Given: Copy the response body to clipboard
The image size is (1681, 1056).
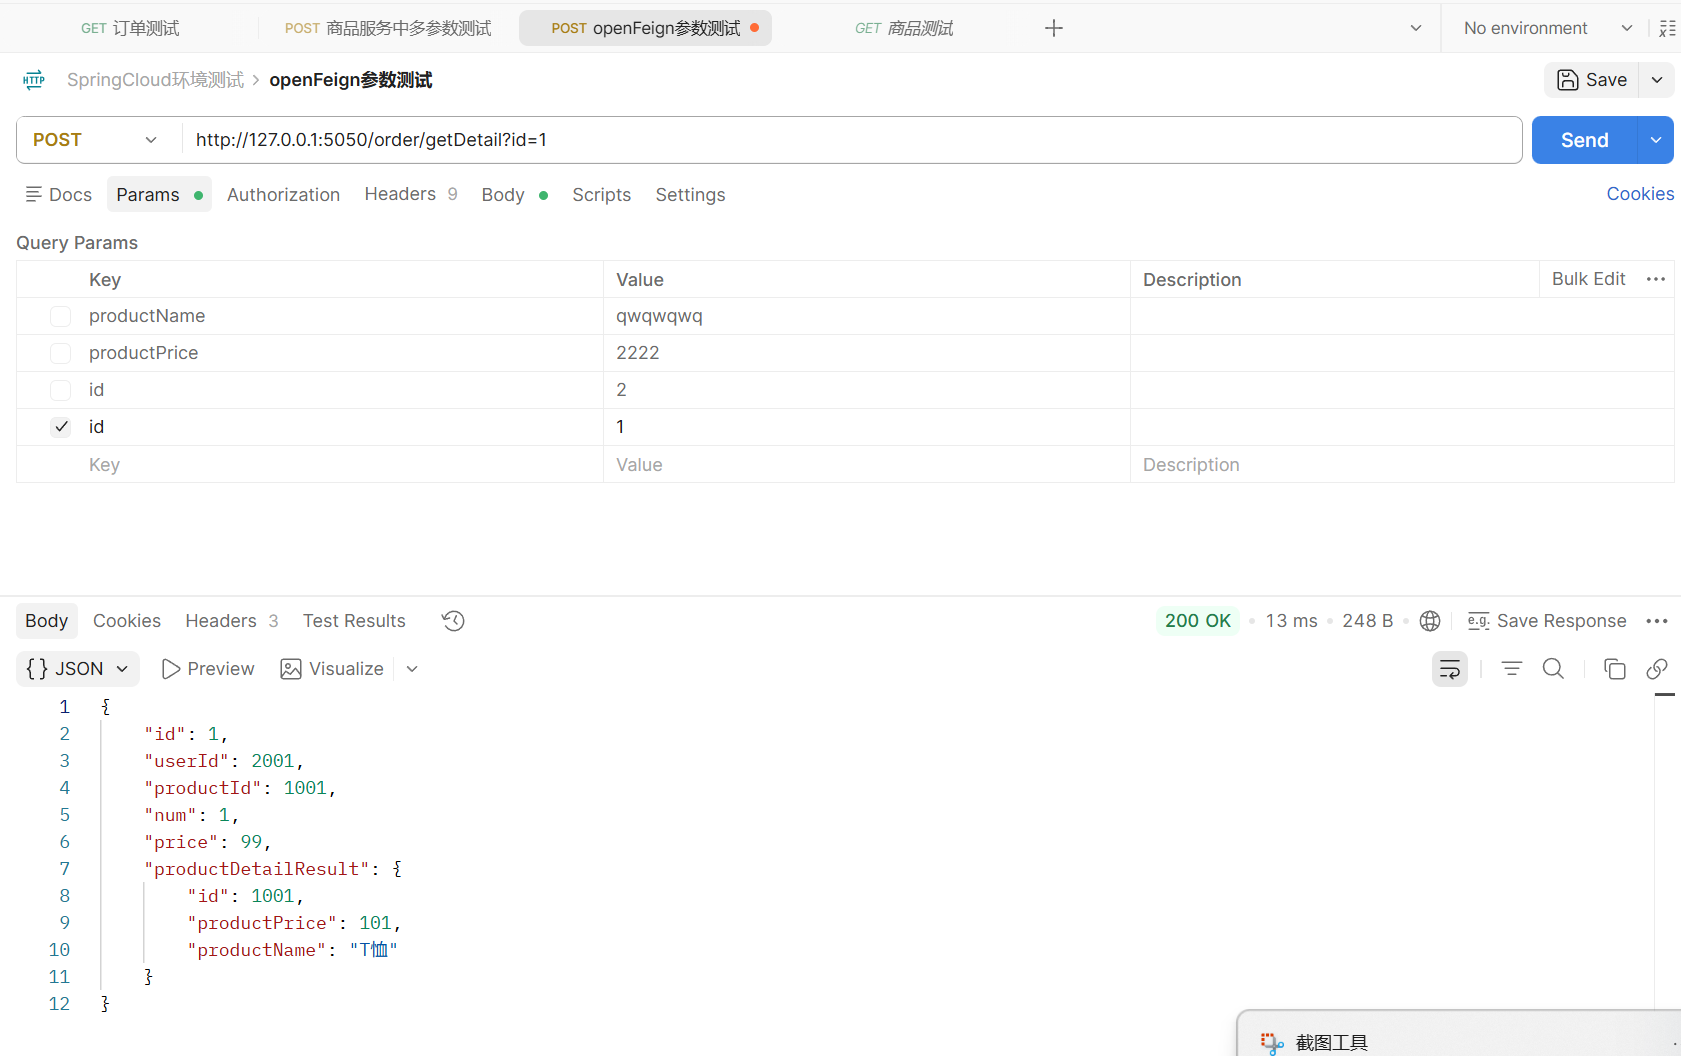Looking at the screenshot, I should coord(1615,669).
